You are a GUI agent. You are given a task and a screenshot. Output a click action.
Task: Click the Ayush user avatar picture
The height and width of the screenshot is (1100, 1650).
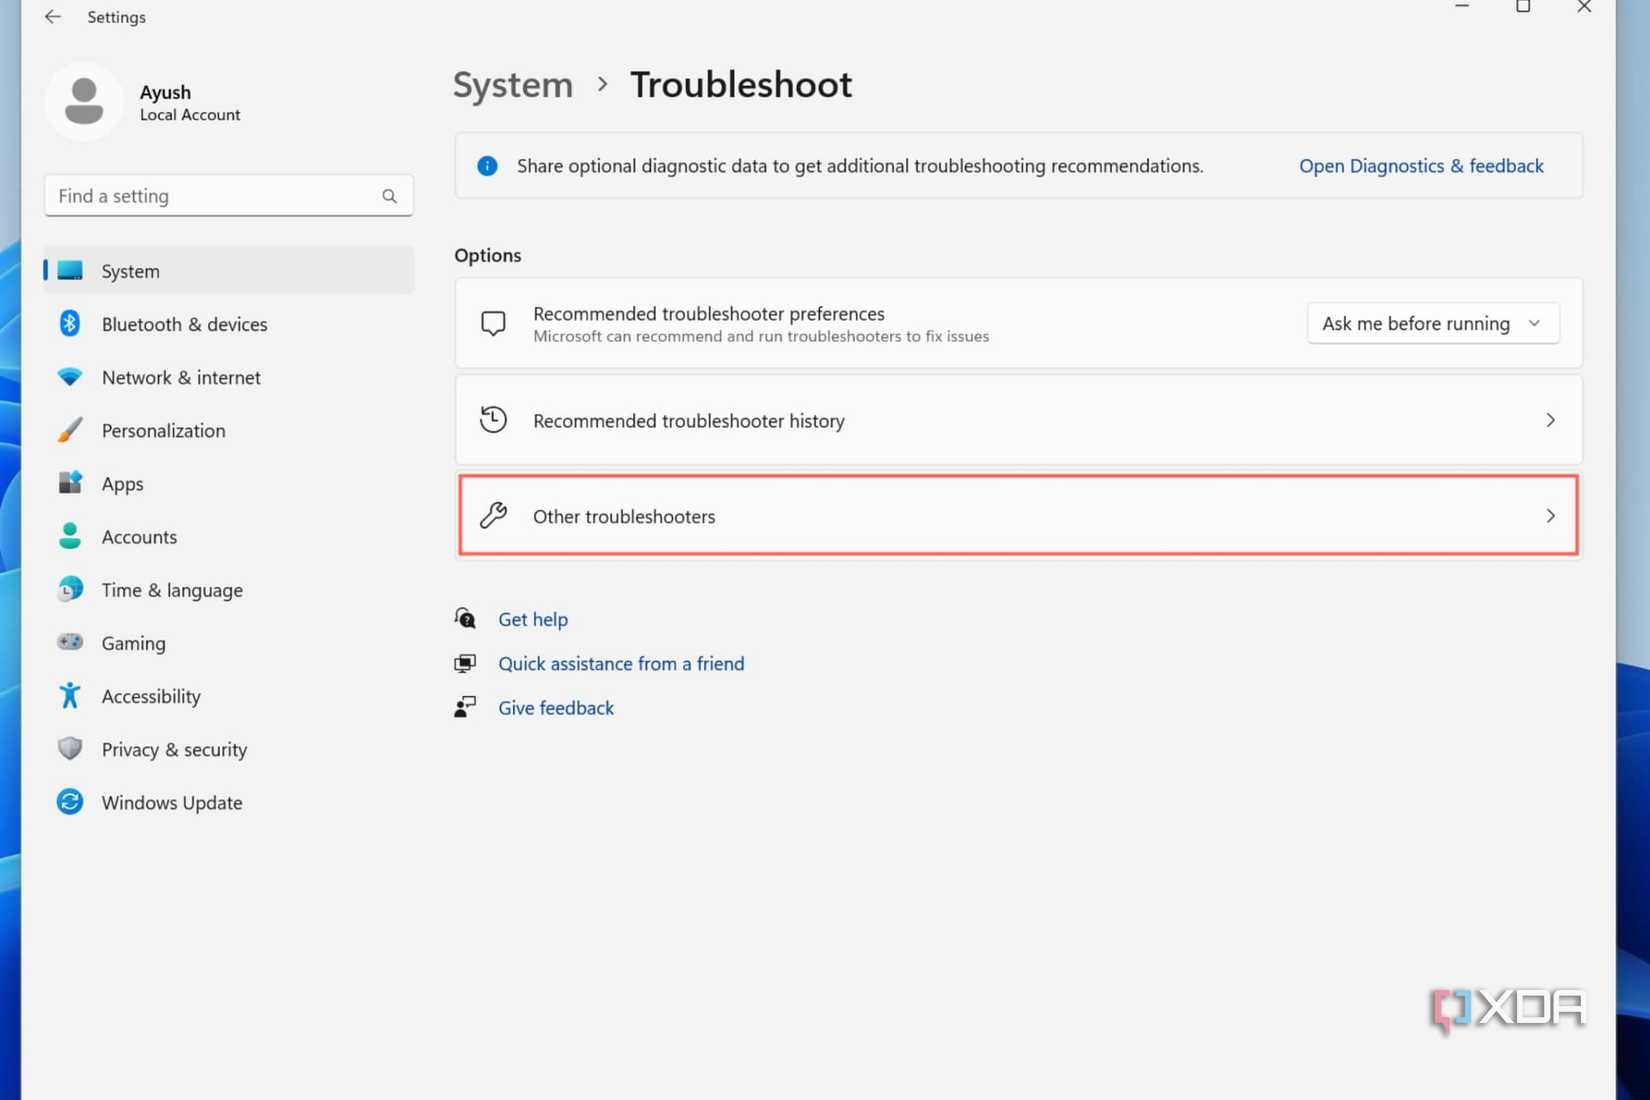pos(84,101)
